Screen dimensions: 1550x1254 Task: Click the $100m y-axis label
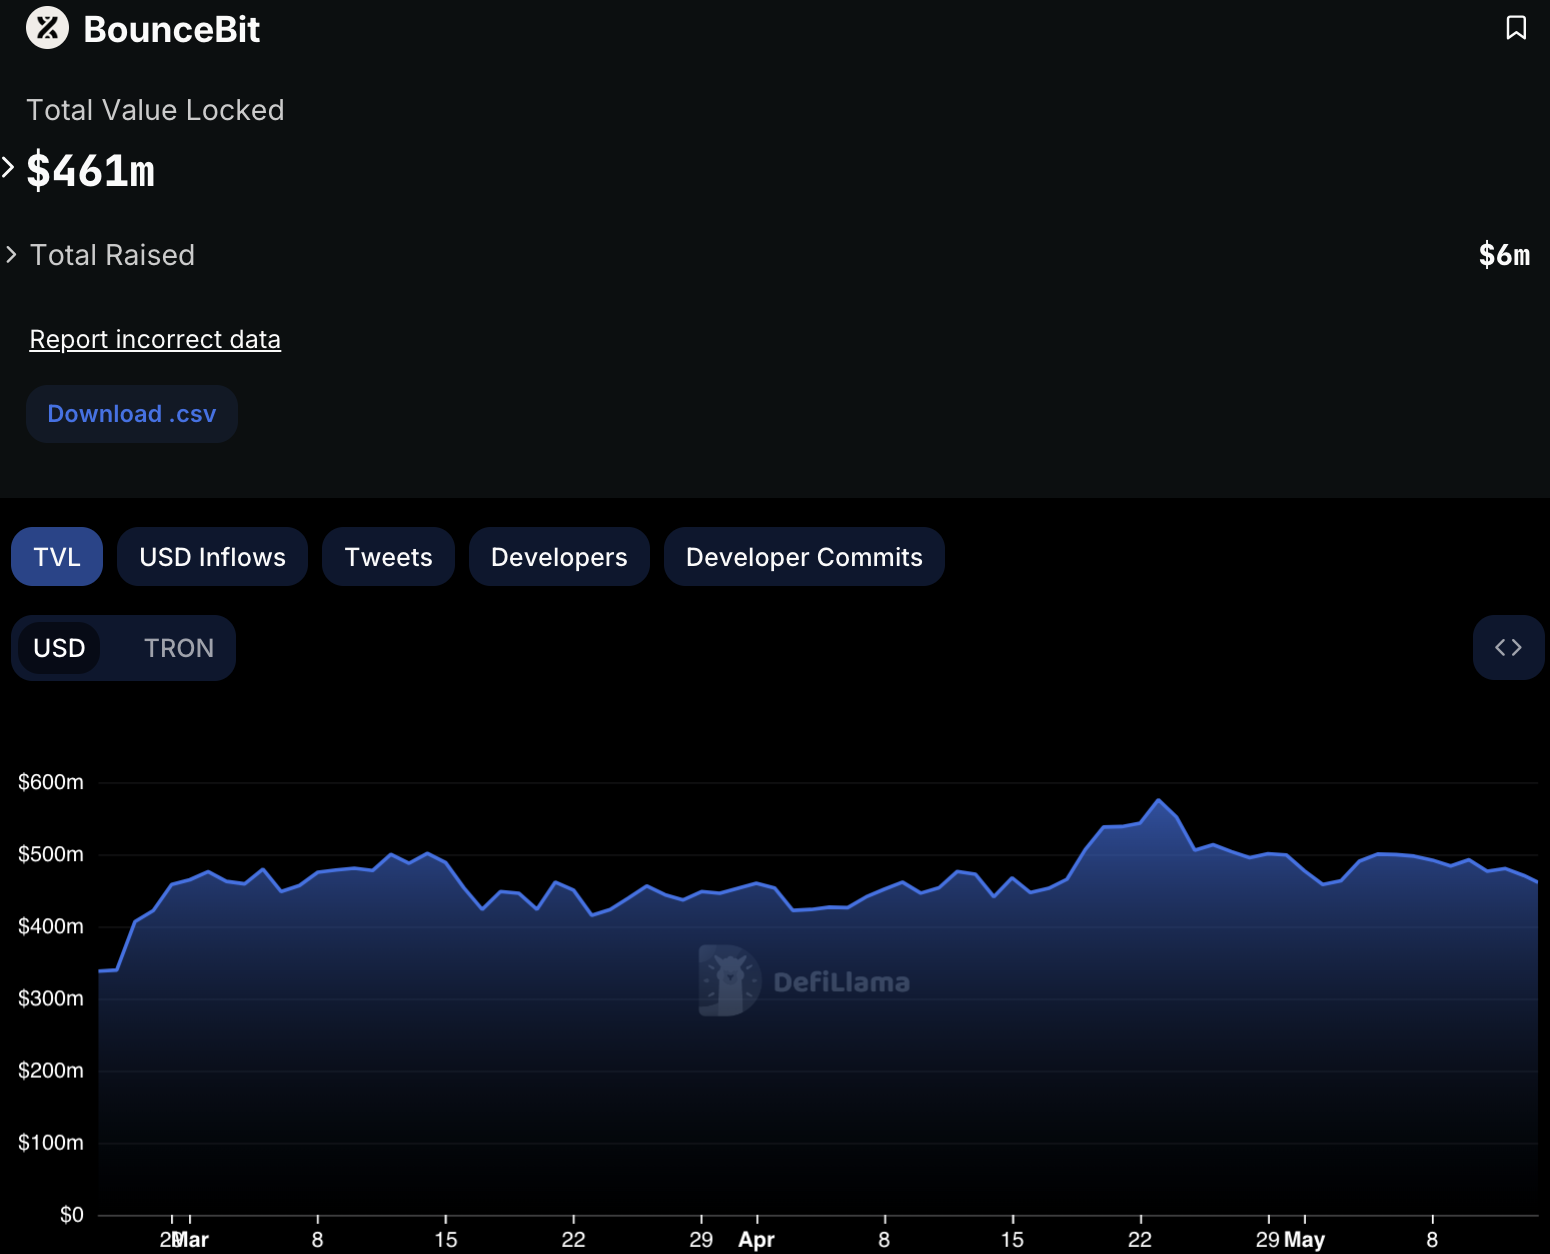click(51, 1142)
